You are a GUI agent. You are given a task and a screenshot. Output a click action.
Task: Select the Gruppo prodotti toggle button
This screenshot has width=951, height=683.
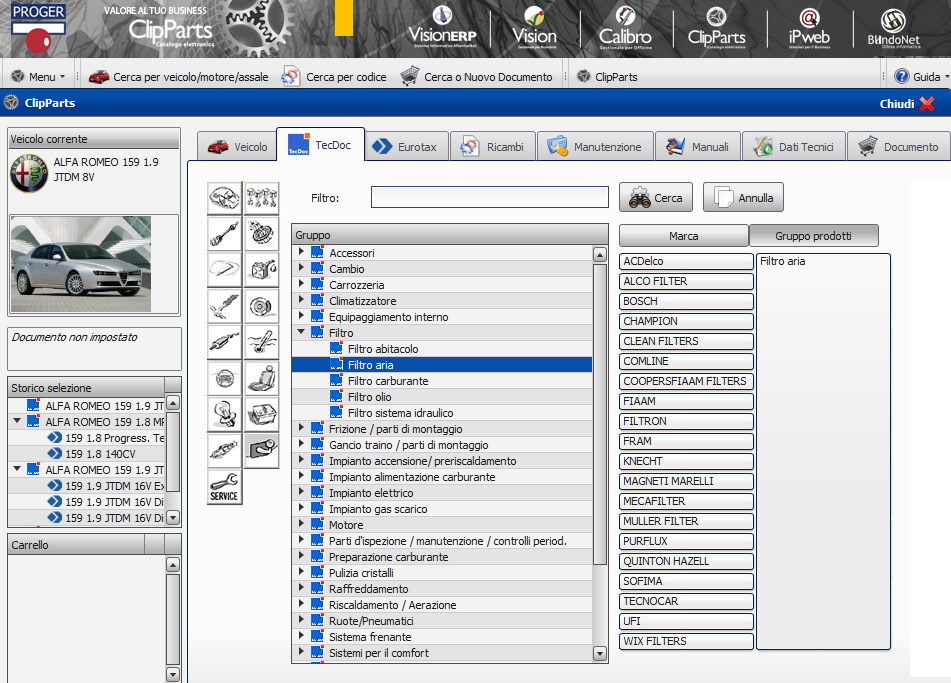pos(813,236)
